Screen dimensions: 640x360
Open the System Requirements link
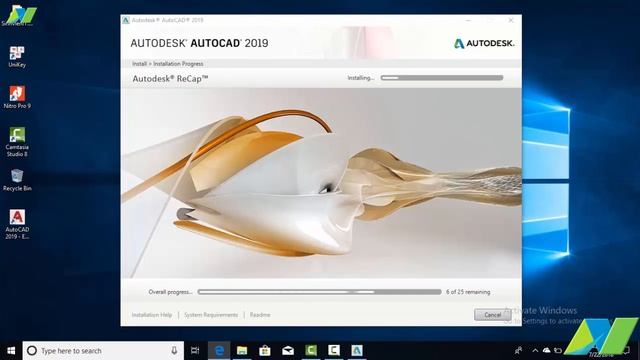pos(211,315)
